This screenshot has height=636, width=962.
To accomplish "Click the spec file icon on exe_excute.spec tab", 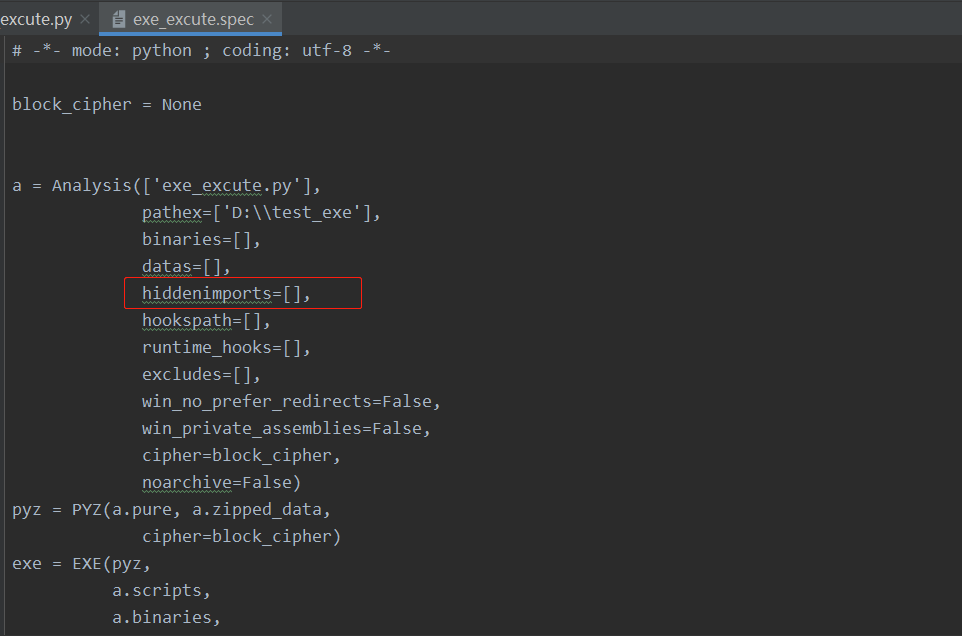I will (x=119, y=20).
